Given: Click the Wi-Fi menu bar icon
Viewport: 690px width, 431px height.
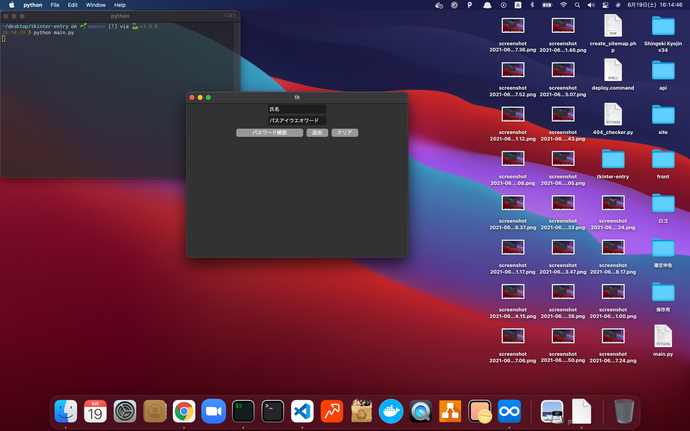Looking at the screenshot, I should click(563, 5).
